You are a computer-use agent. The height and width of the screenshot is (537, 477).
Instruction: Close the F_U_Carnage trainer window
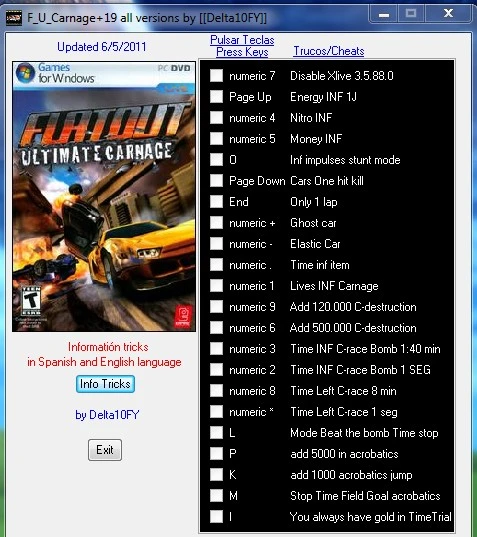coord(448,14)
